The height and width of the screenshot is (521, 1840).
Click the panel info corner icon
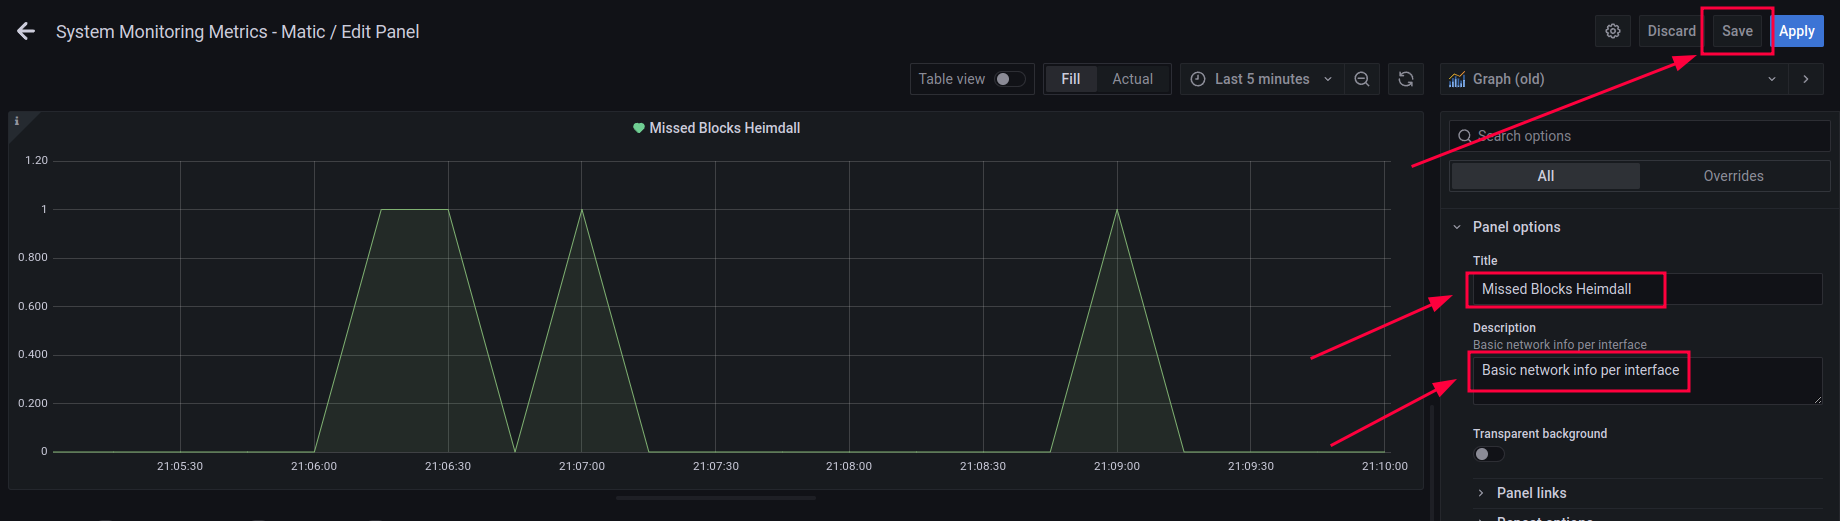tap(17, 121)
